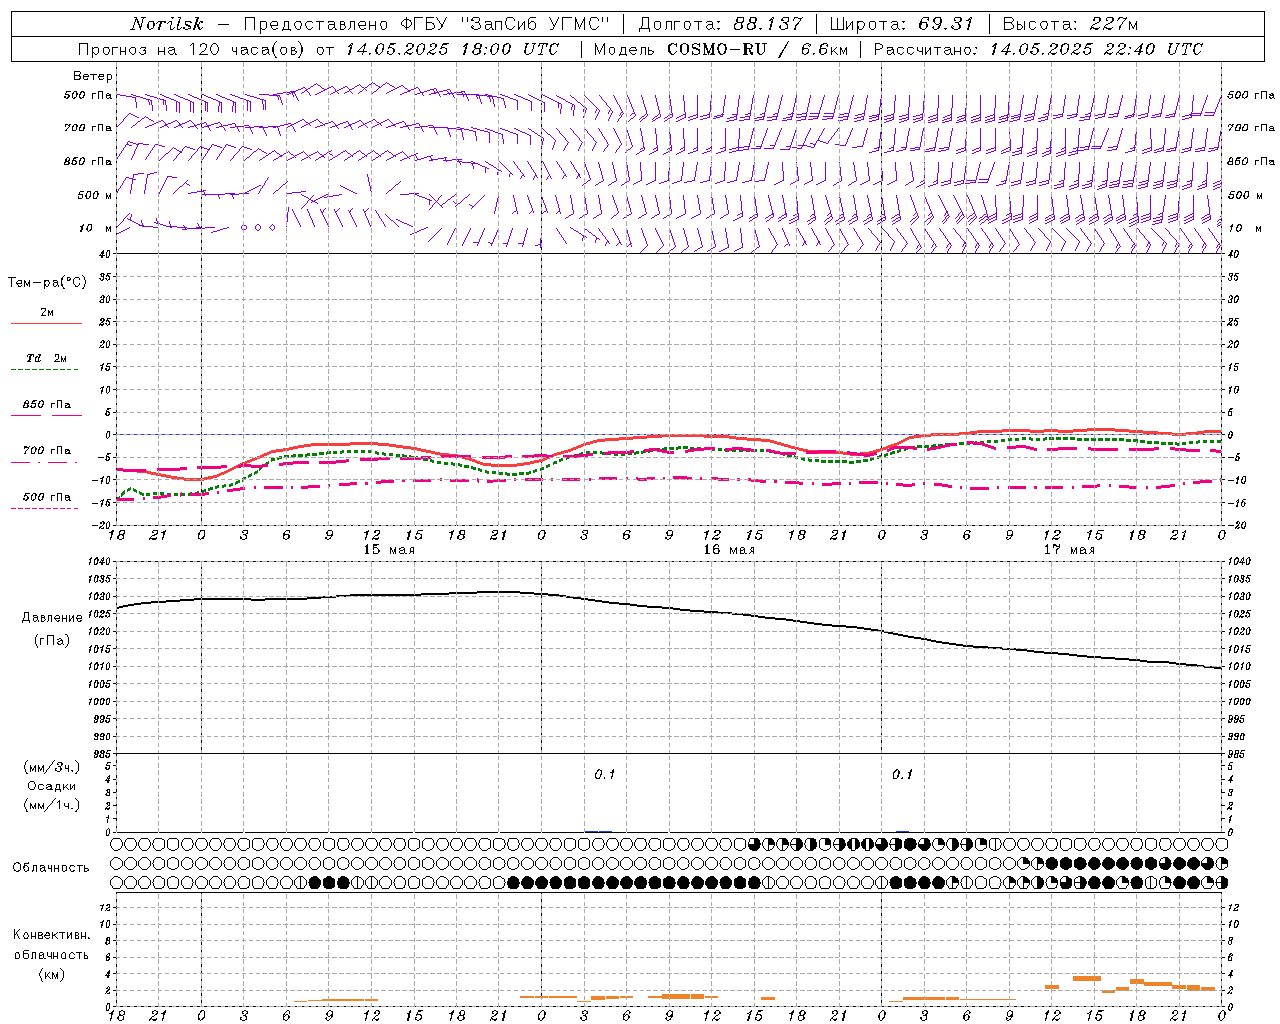Click '1005' on the left pressure axis
Screen dimensions: 1280x1024
pyautogui.click(x=97, y=684)
